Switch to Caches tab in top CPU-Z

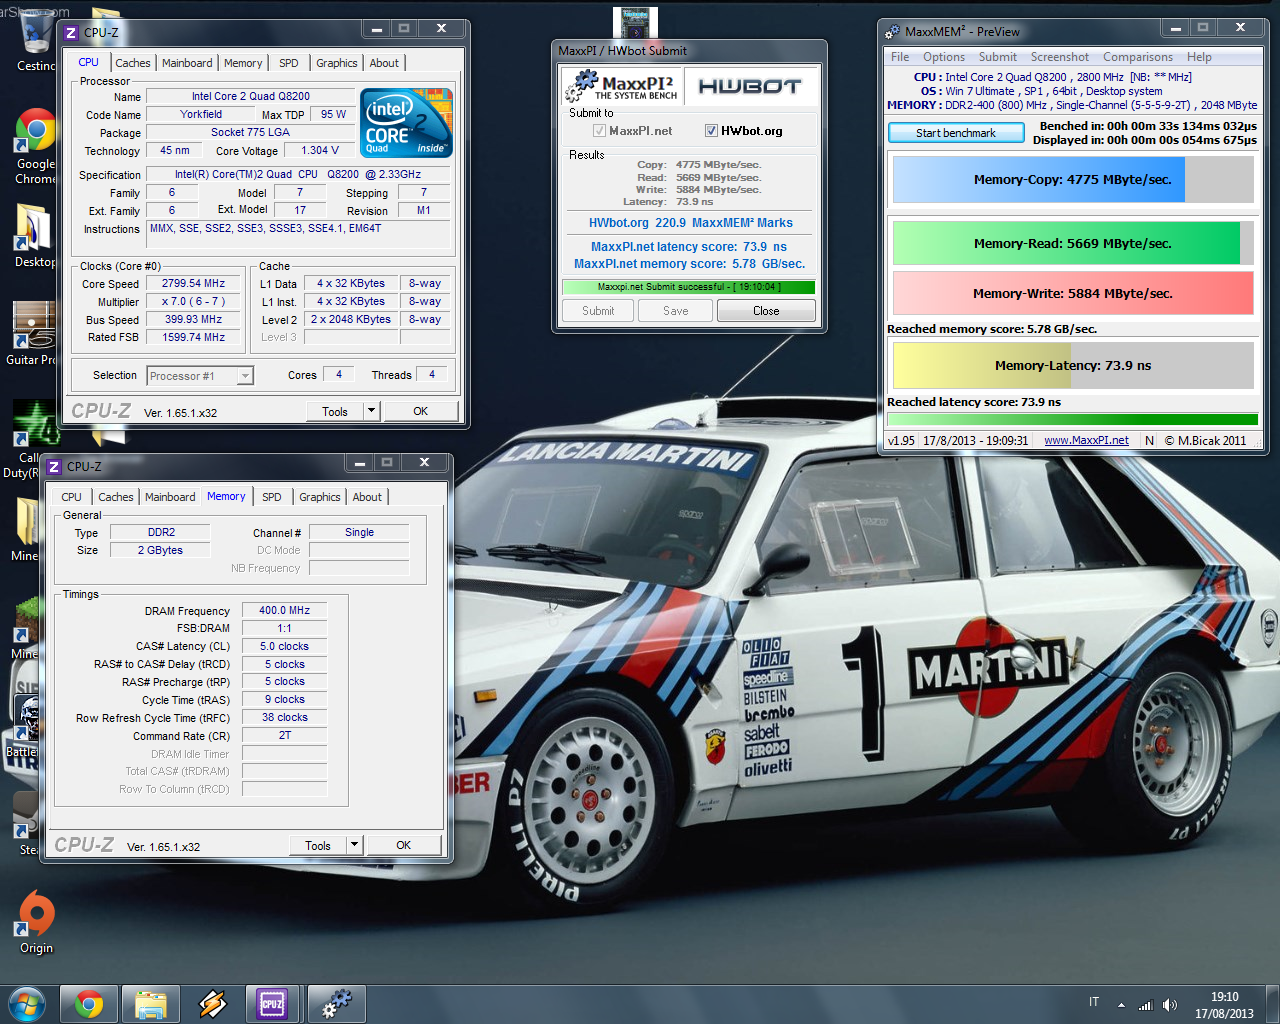pos(132,63)
